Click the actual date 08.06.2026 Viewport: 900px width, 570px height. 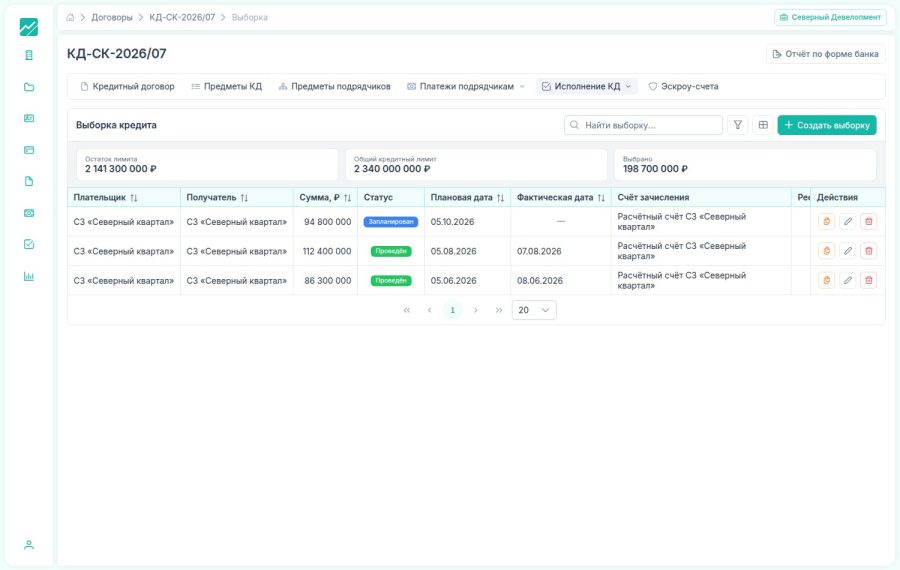pyautogui.click(x=540, y=280)
